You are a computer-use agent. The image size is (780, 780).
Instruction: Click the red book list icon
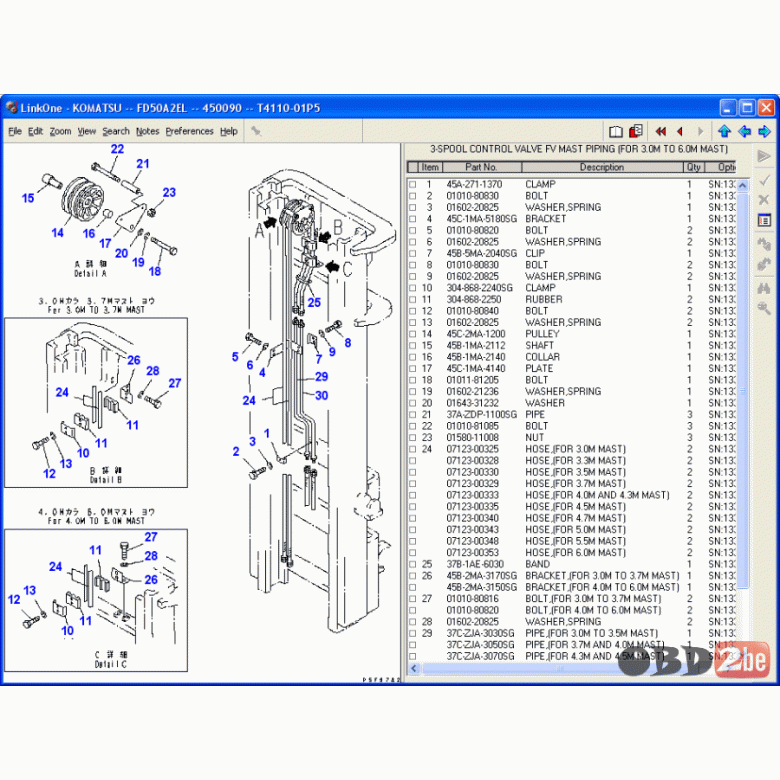[636, 131]
